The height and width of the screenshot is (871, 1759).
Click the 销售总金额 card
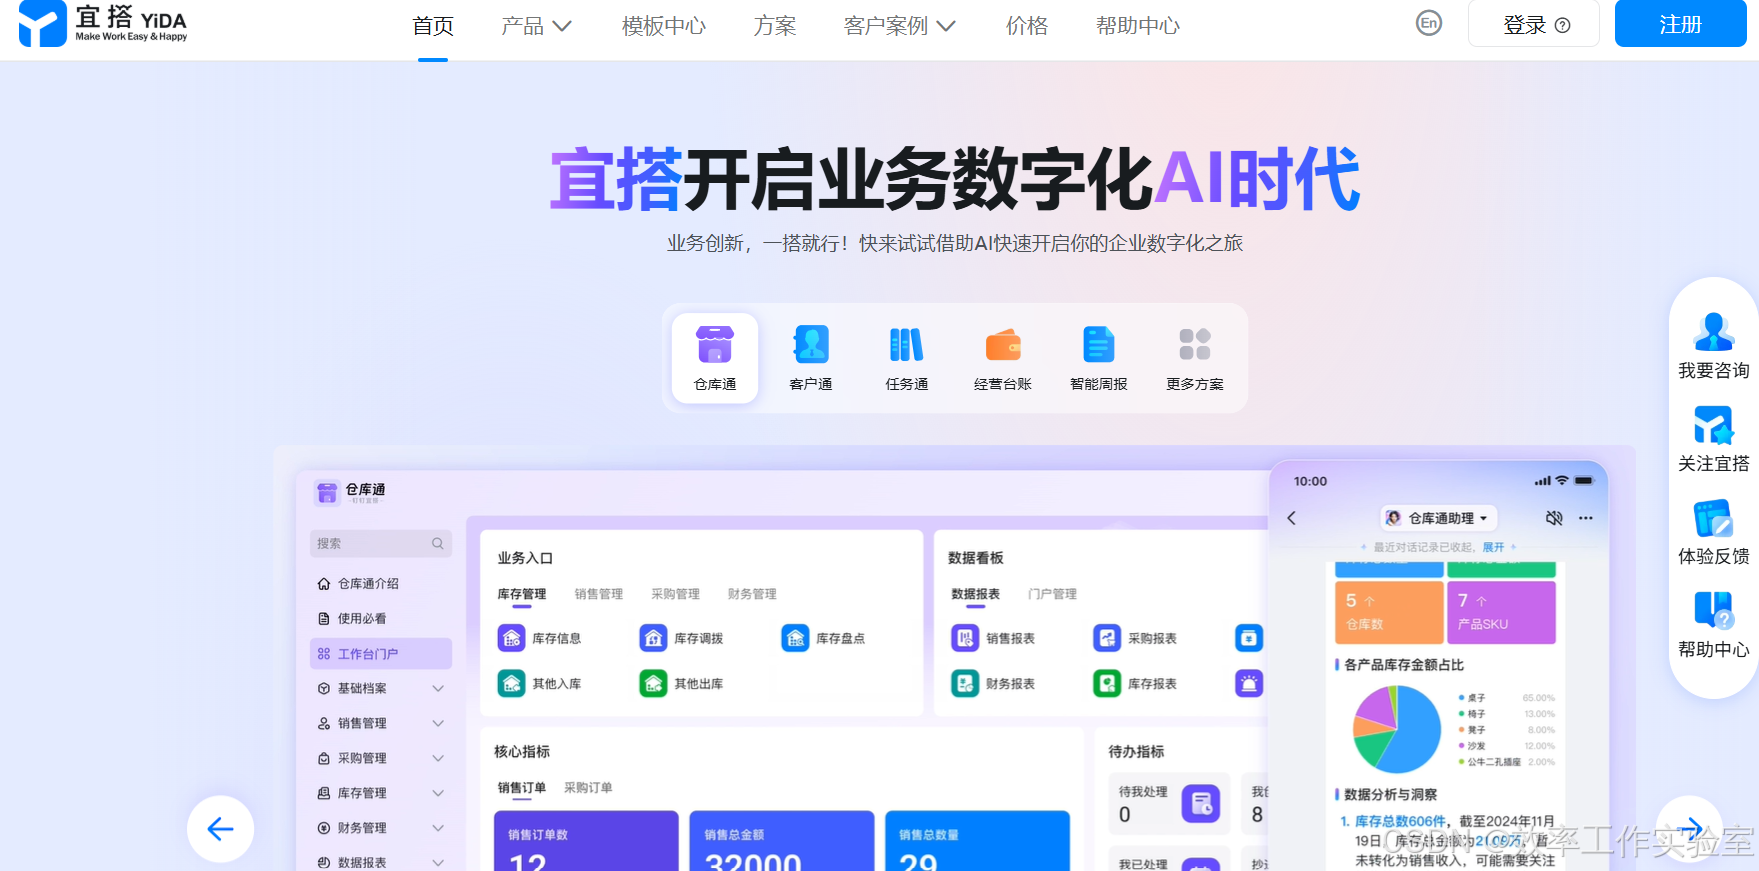coord(782,841)
